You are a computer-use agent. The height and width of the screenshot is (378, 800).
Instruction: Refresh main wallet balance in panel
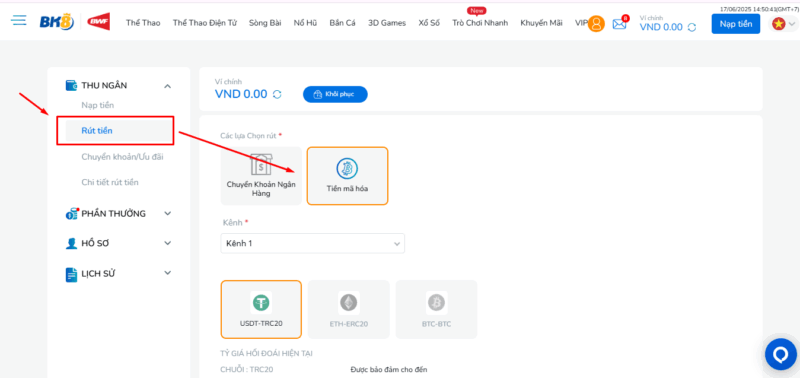coord(277,94)
